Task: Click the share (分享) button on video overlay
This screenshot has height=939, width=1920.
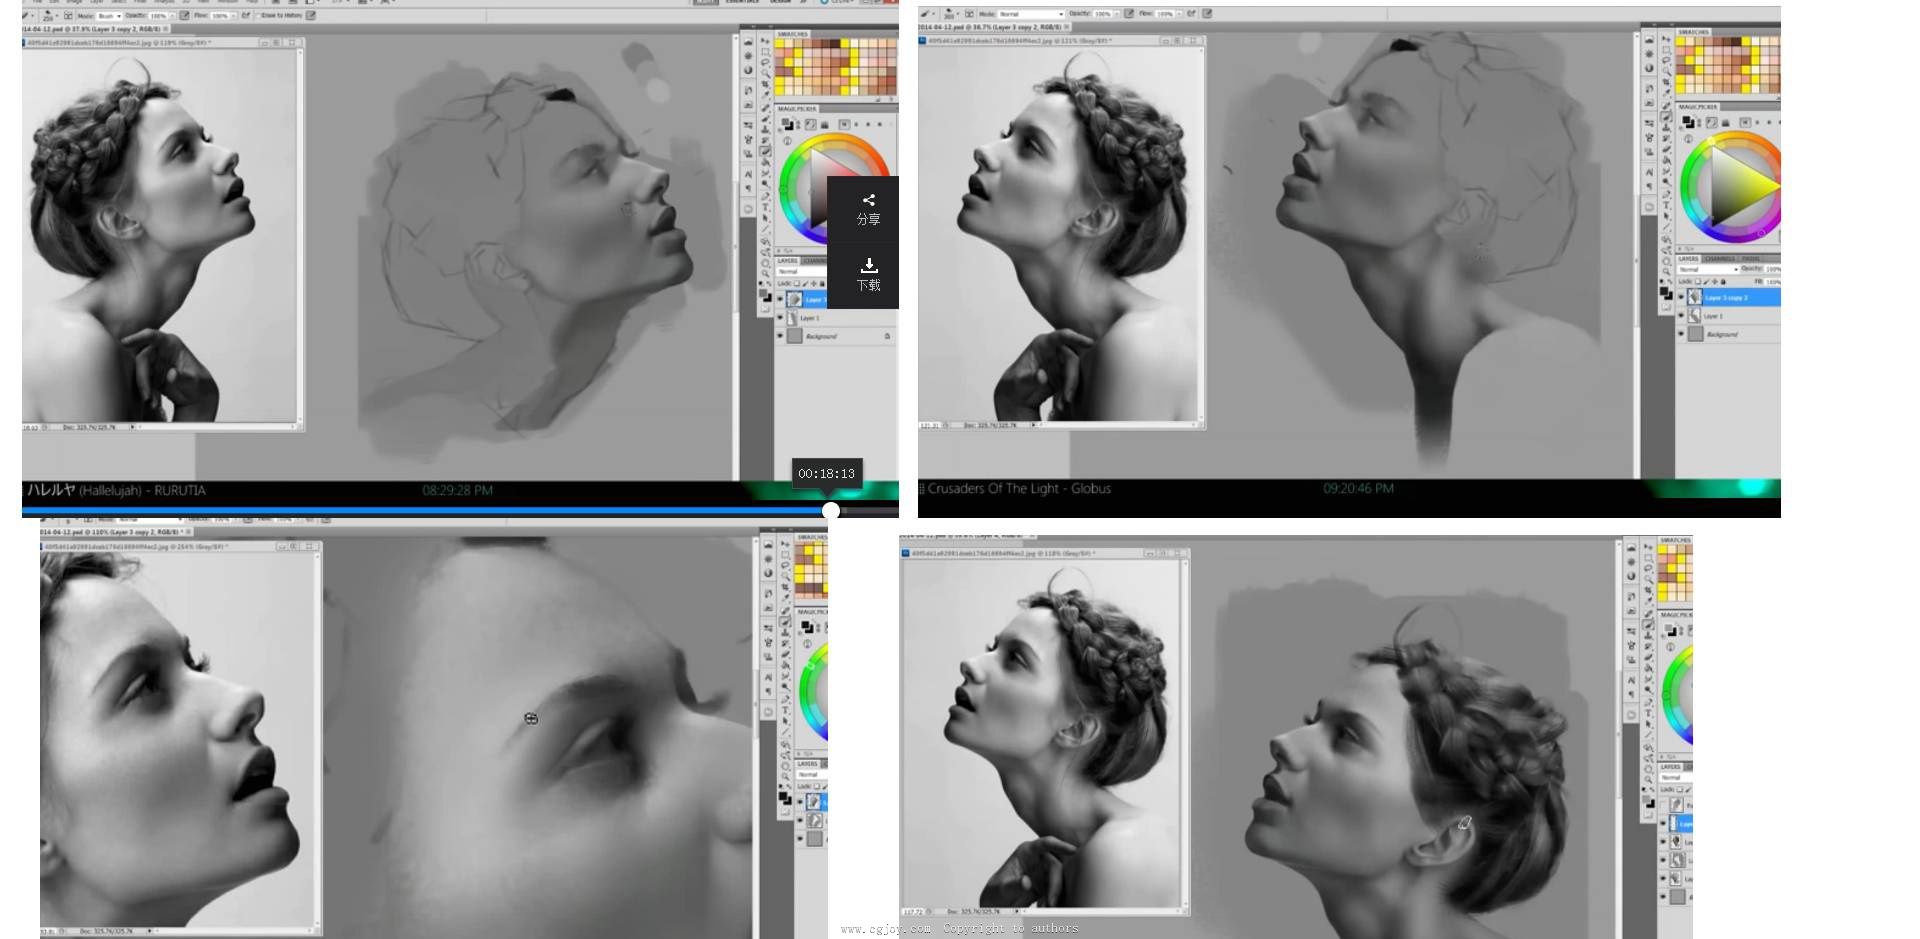Action: coord(868,209)
